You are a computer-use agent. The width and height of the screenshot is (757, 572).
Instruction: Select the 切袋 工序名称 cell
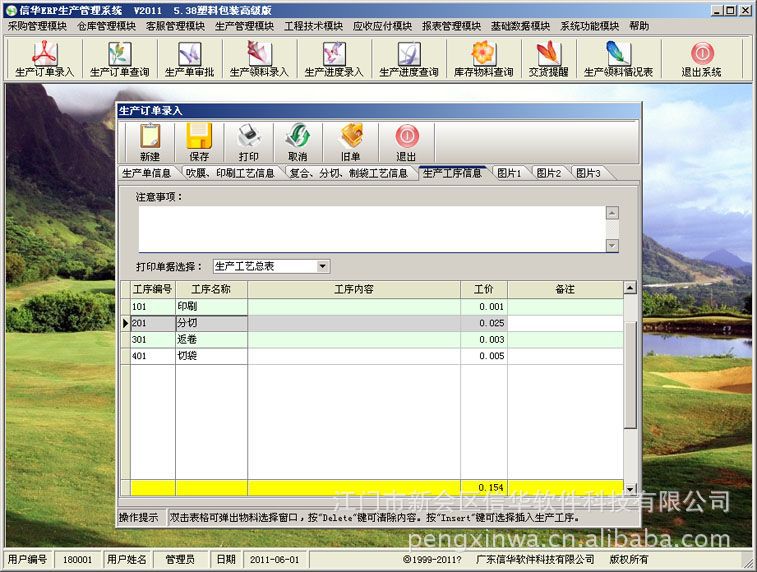click(211, 356)
